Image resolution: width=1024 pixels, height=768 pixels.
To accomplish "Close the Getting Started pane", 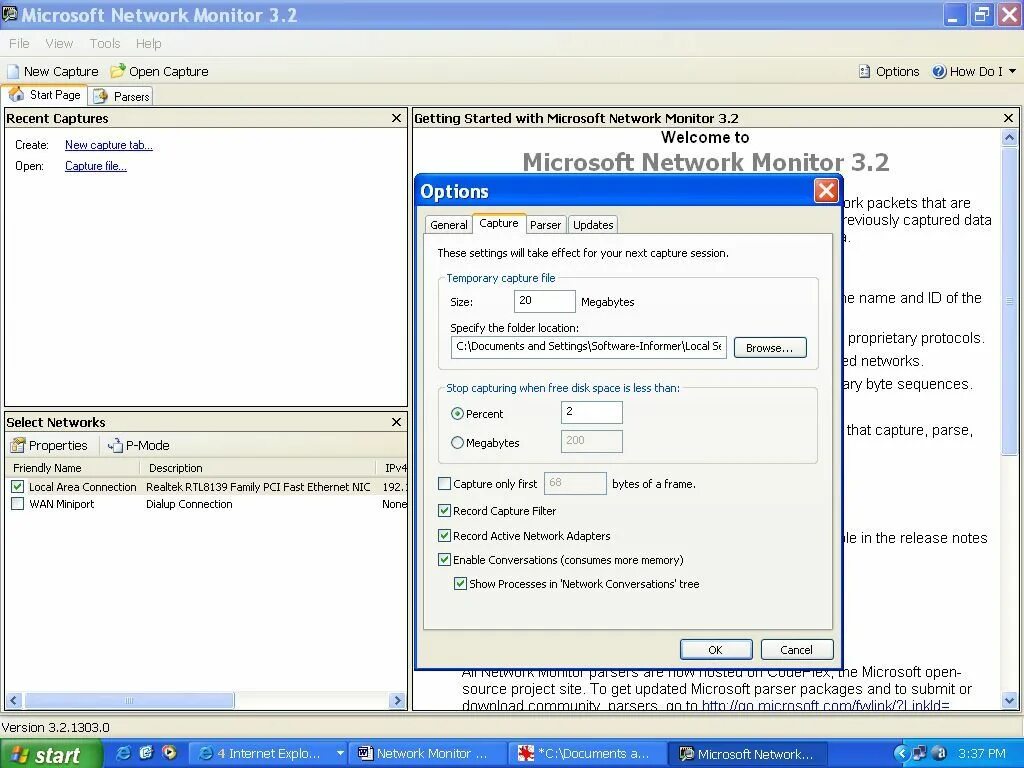I will [x=1008, y=118].
